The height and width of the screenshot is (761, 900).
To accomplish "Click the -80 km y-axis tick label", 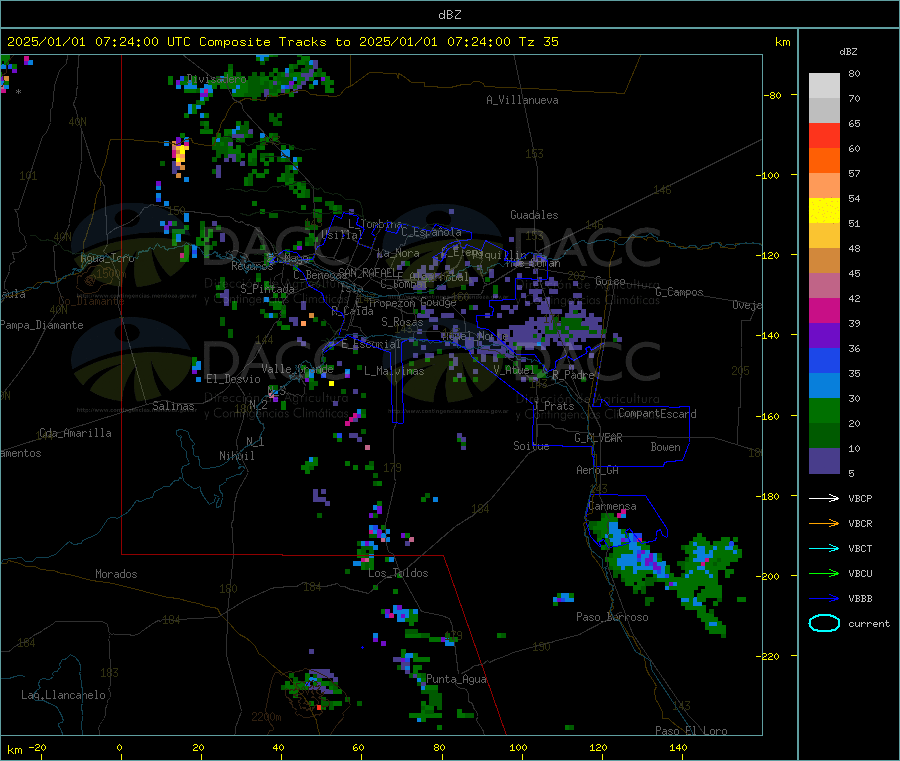I will point(772,95).
